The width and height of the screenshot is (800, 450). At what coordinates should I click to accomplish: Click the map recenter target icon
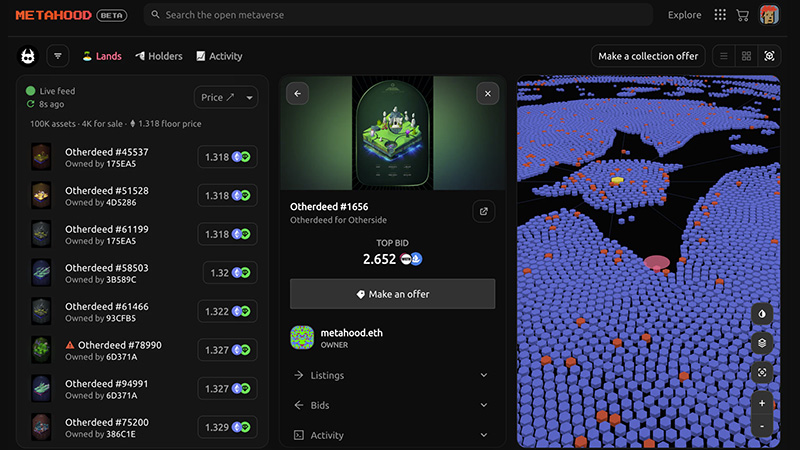coord(762,372)
